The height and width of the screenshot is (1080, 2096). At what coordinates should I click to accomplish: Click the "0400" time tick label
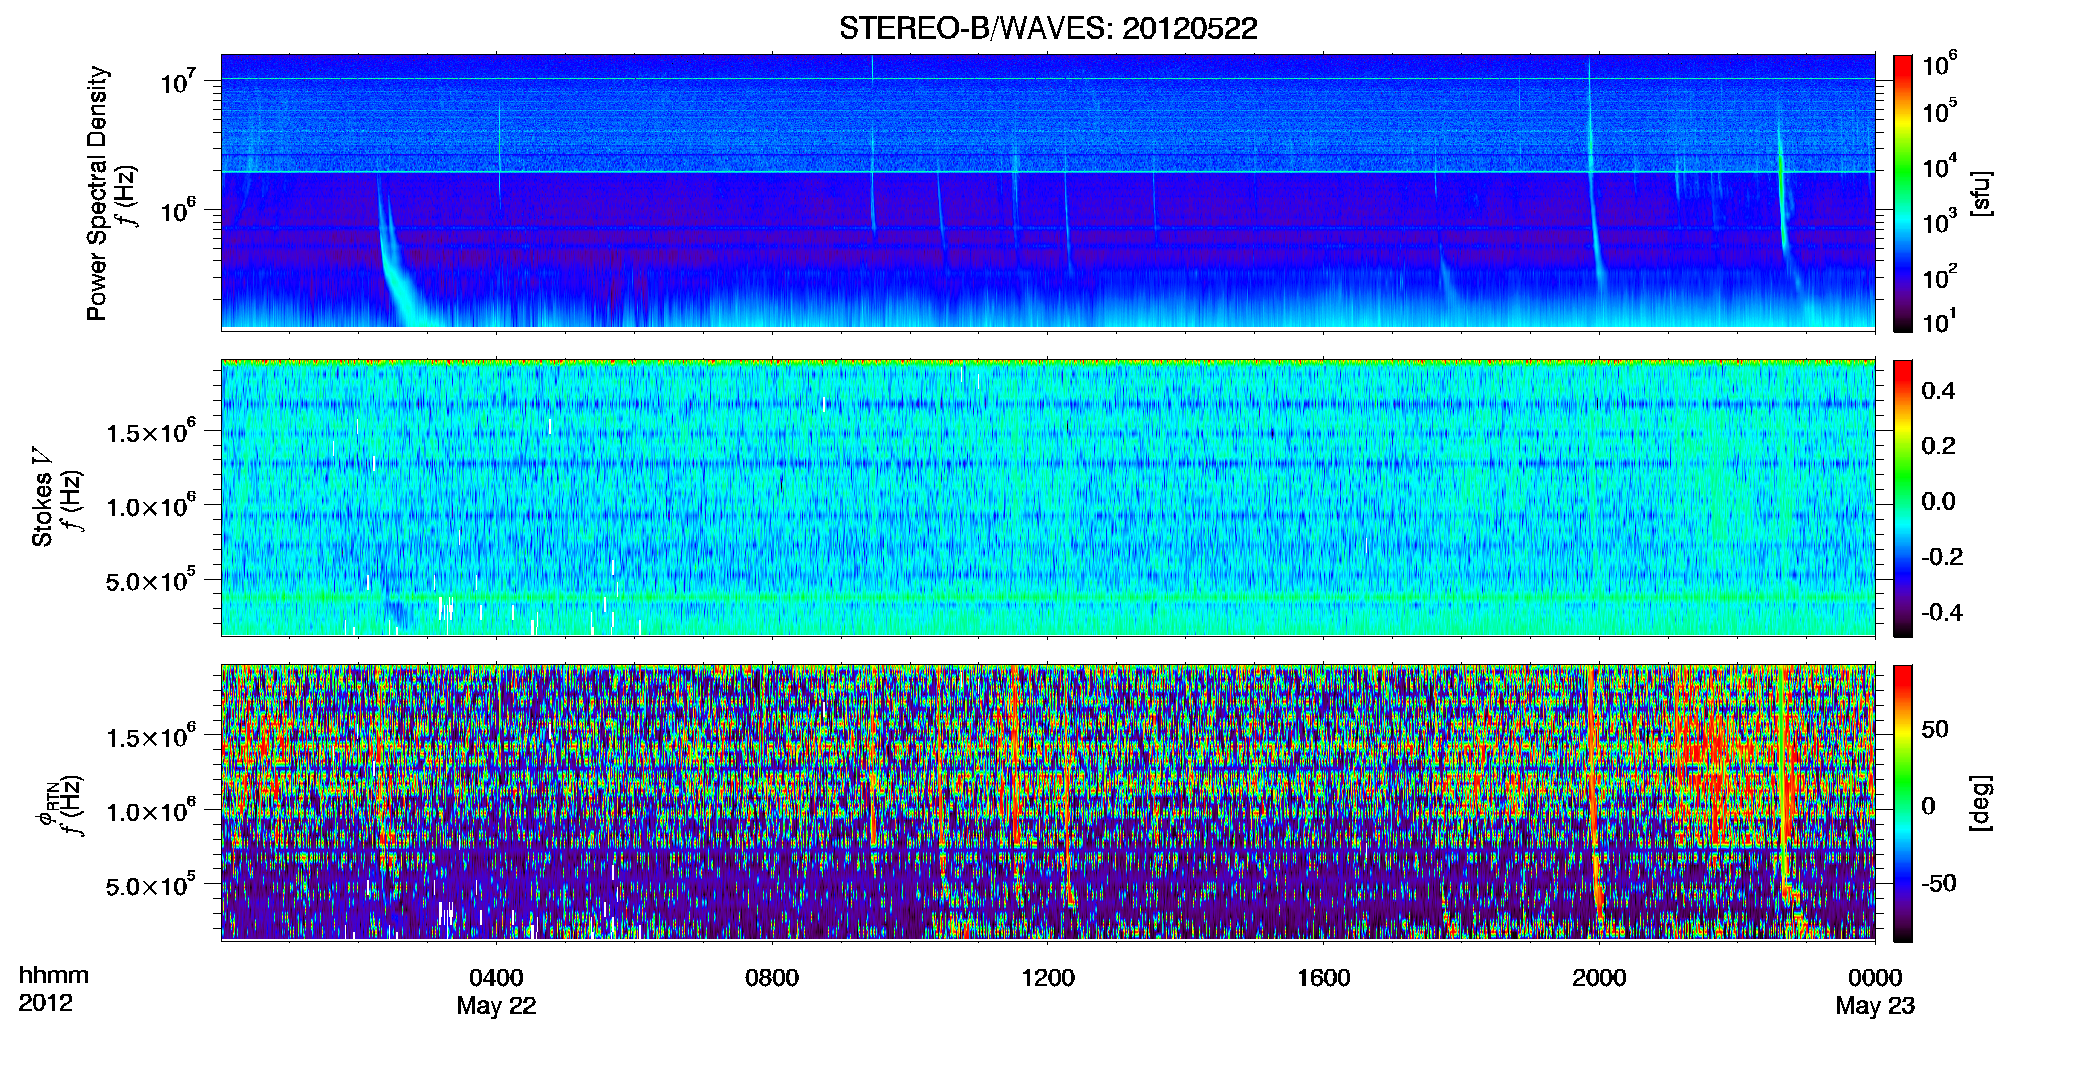[x=496, y=977]
